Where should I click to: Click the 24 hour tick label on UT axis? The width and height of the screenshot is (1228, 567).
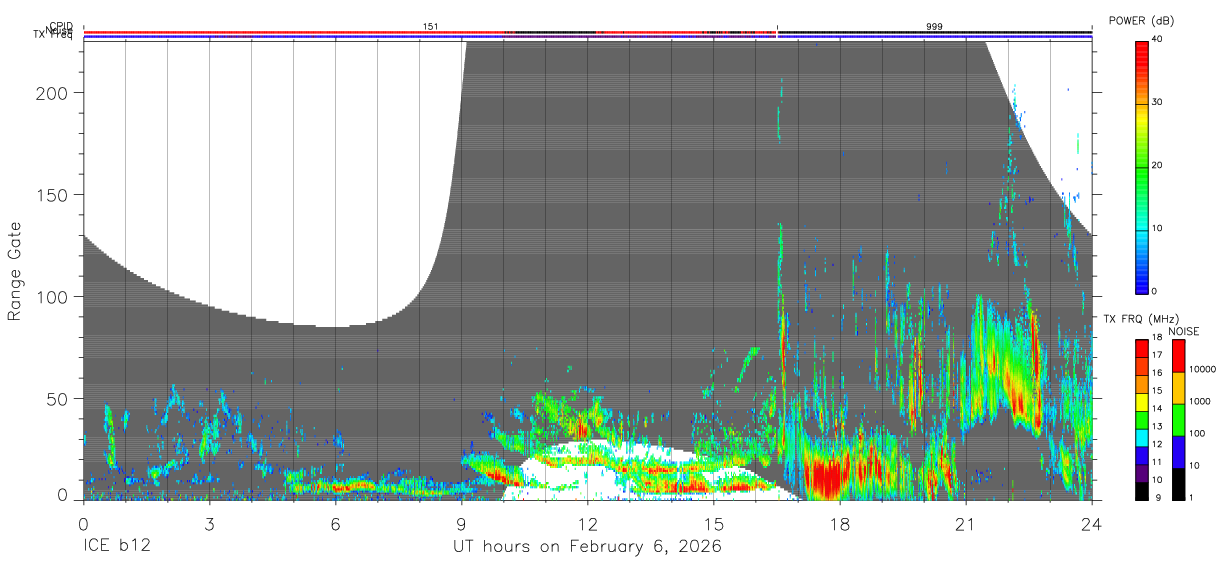click(x=1092, y=524)
